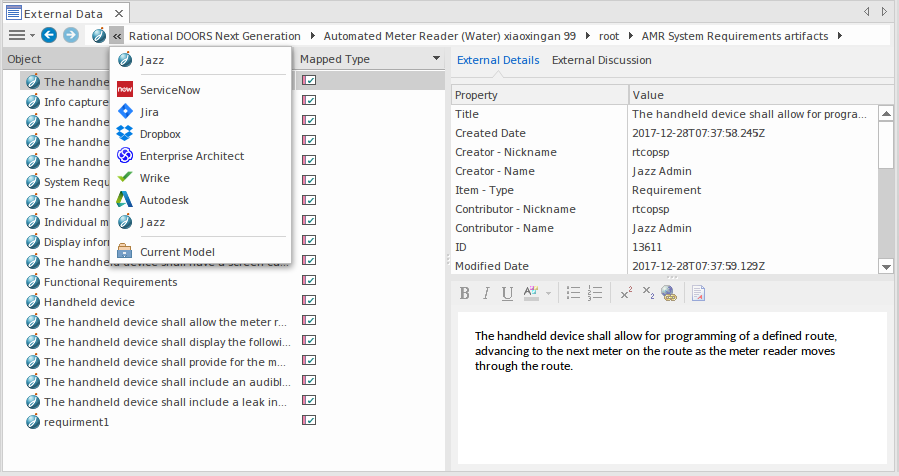This screenshot has height=476, width=899.
Task: Click the document icon in notes toolbar
Action: click(x=698, y=293)
